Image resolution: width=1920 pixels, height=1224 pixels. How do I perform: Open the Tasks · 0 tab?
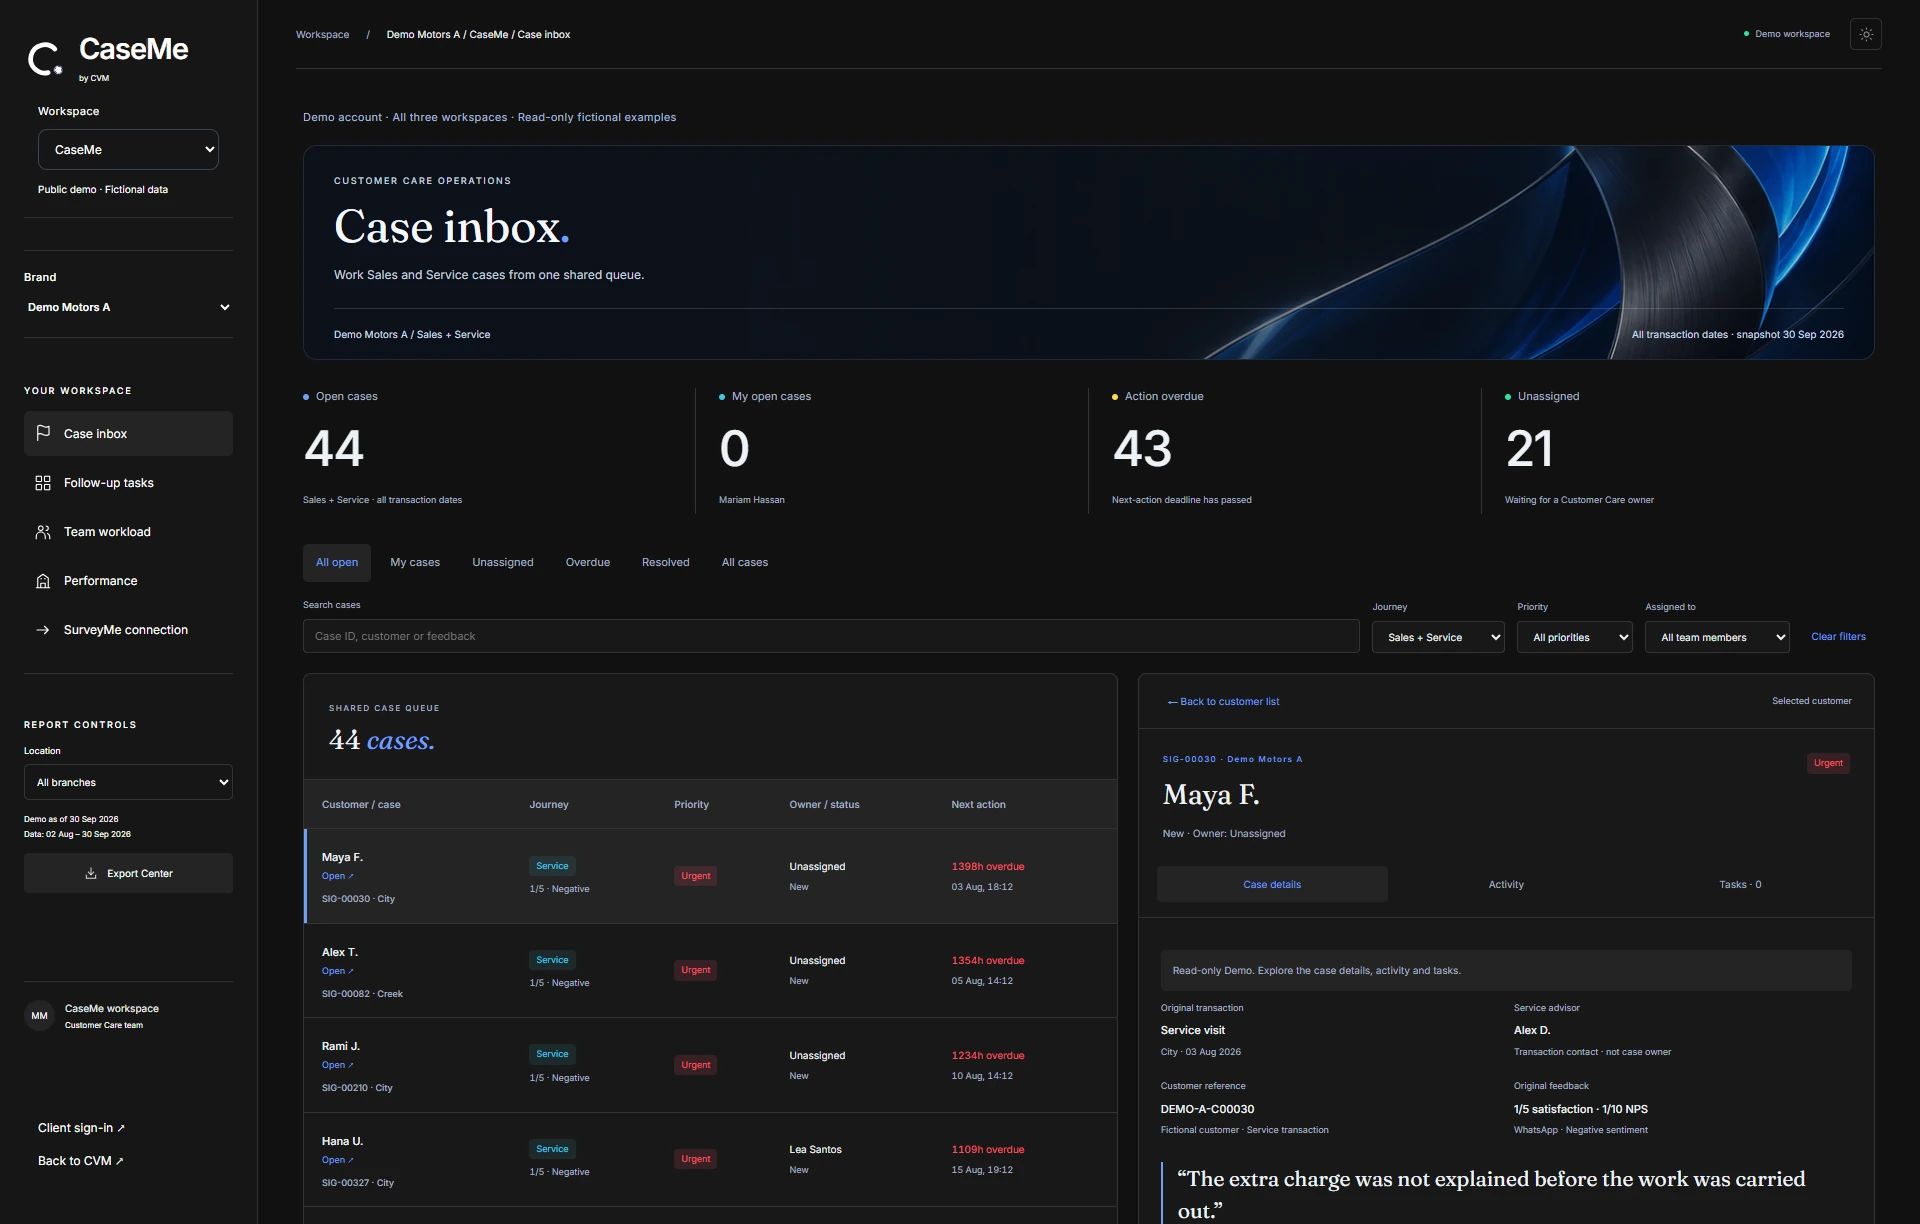(1740, 884)
